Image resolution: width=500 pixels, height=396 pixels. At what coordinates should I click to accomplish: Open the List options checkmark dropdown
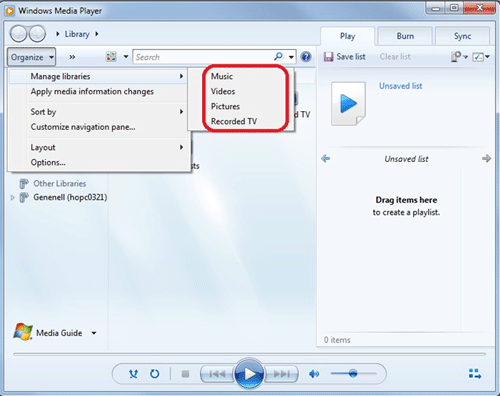tap(481, 57)
